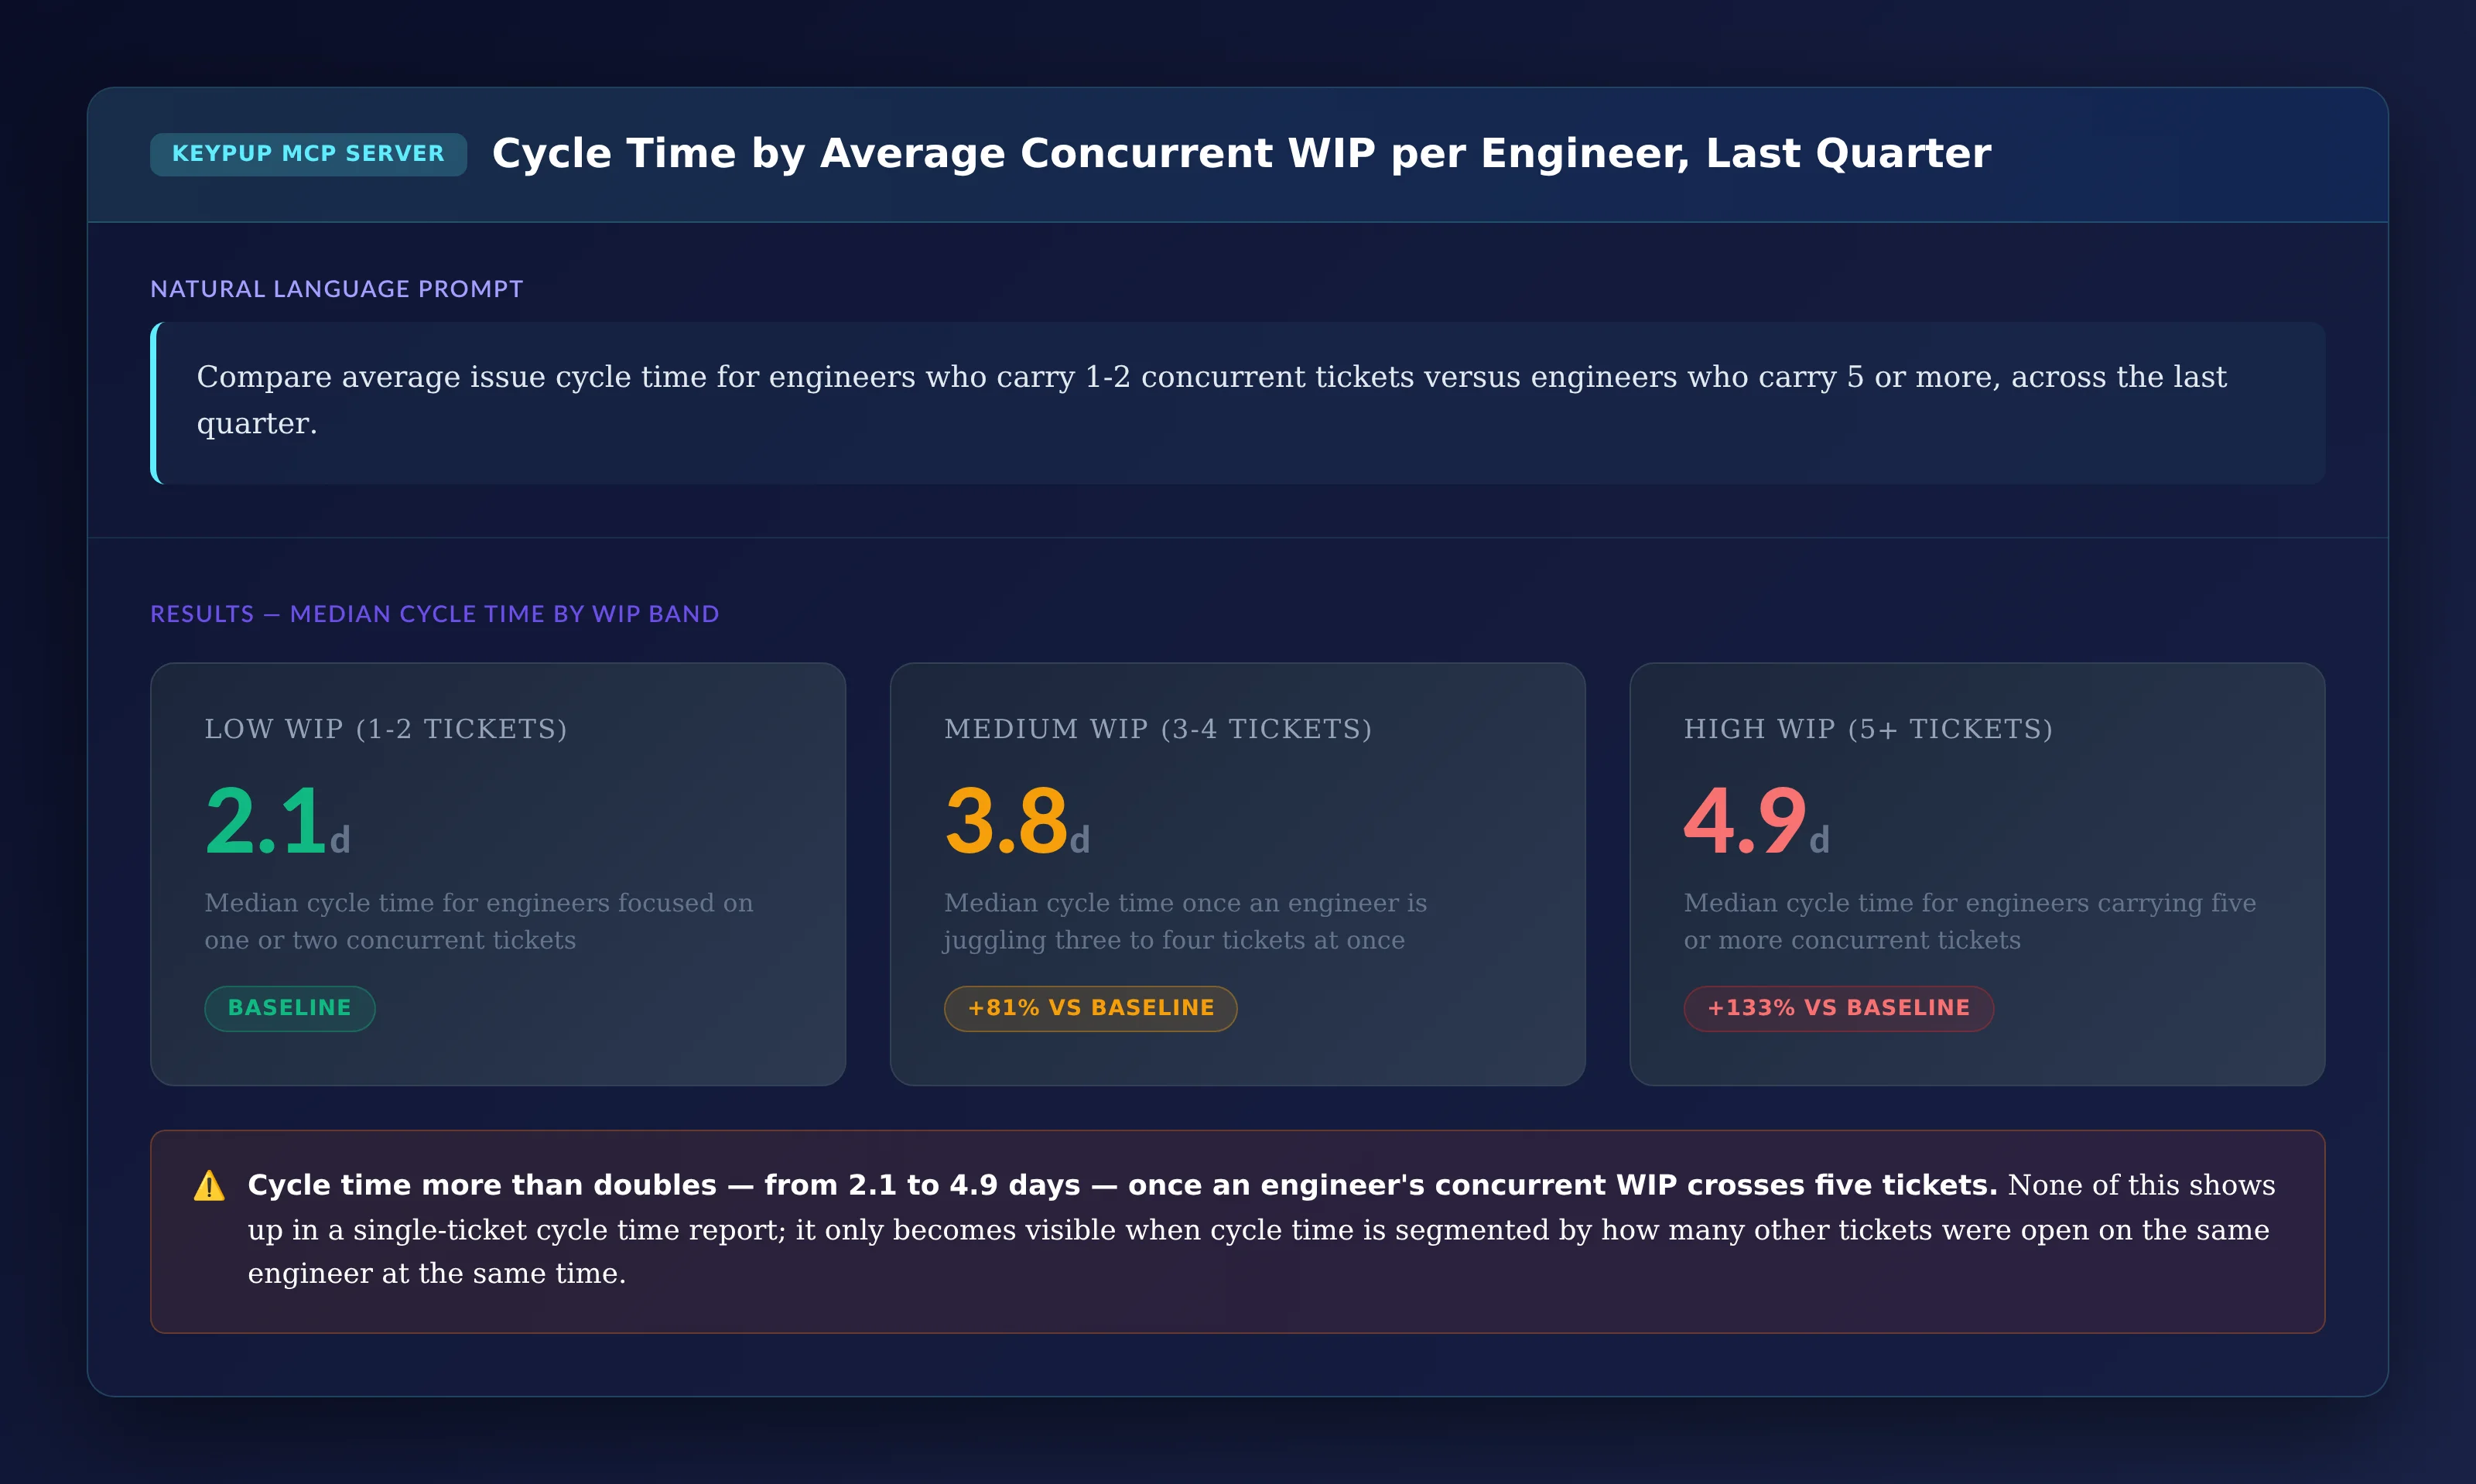Viewport: 2476px width, 1484px height.
Task: Click the 'HIGH WIP (5+ TICKETS)' card label
Action: coord(1868,729)
